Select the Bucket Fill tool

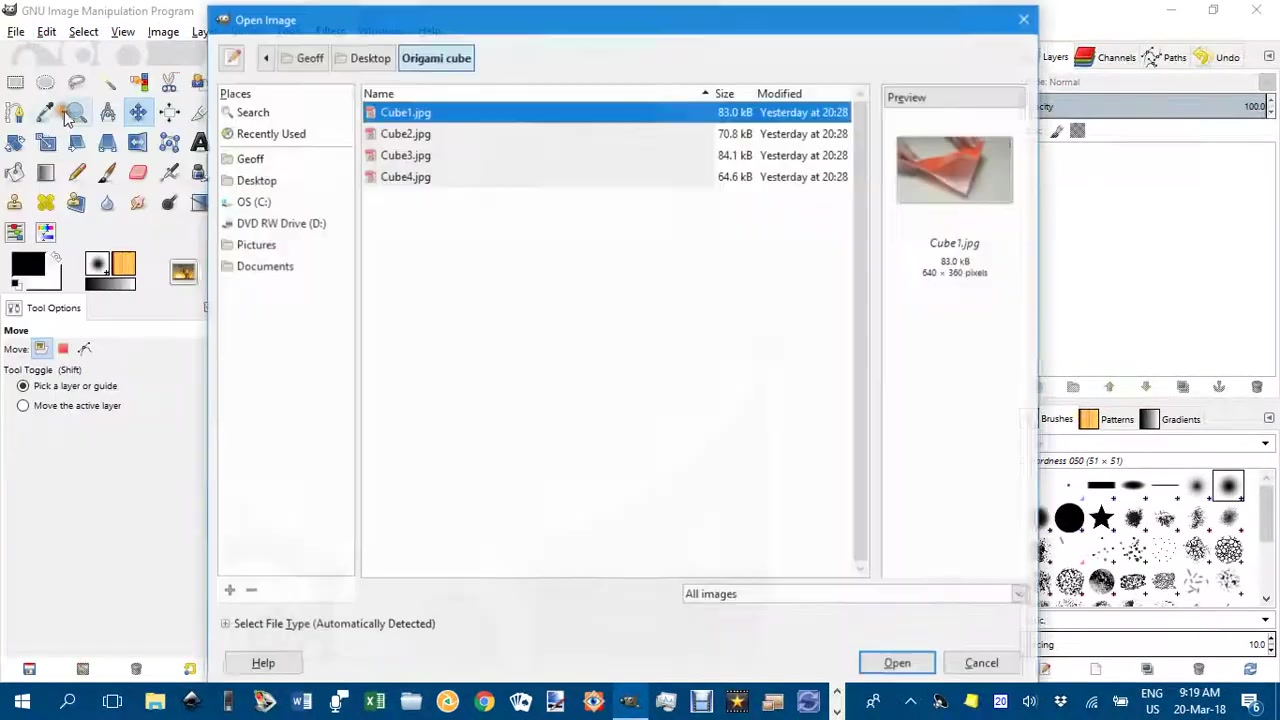[x=14, y=173]
